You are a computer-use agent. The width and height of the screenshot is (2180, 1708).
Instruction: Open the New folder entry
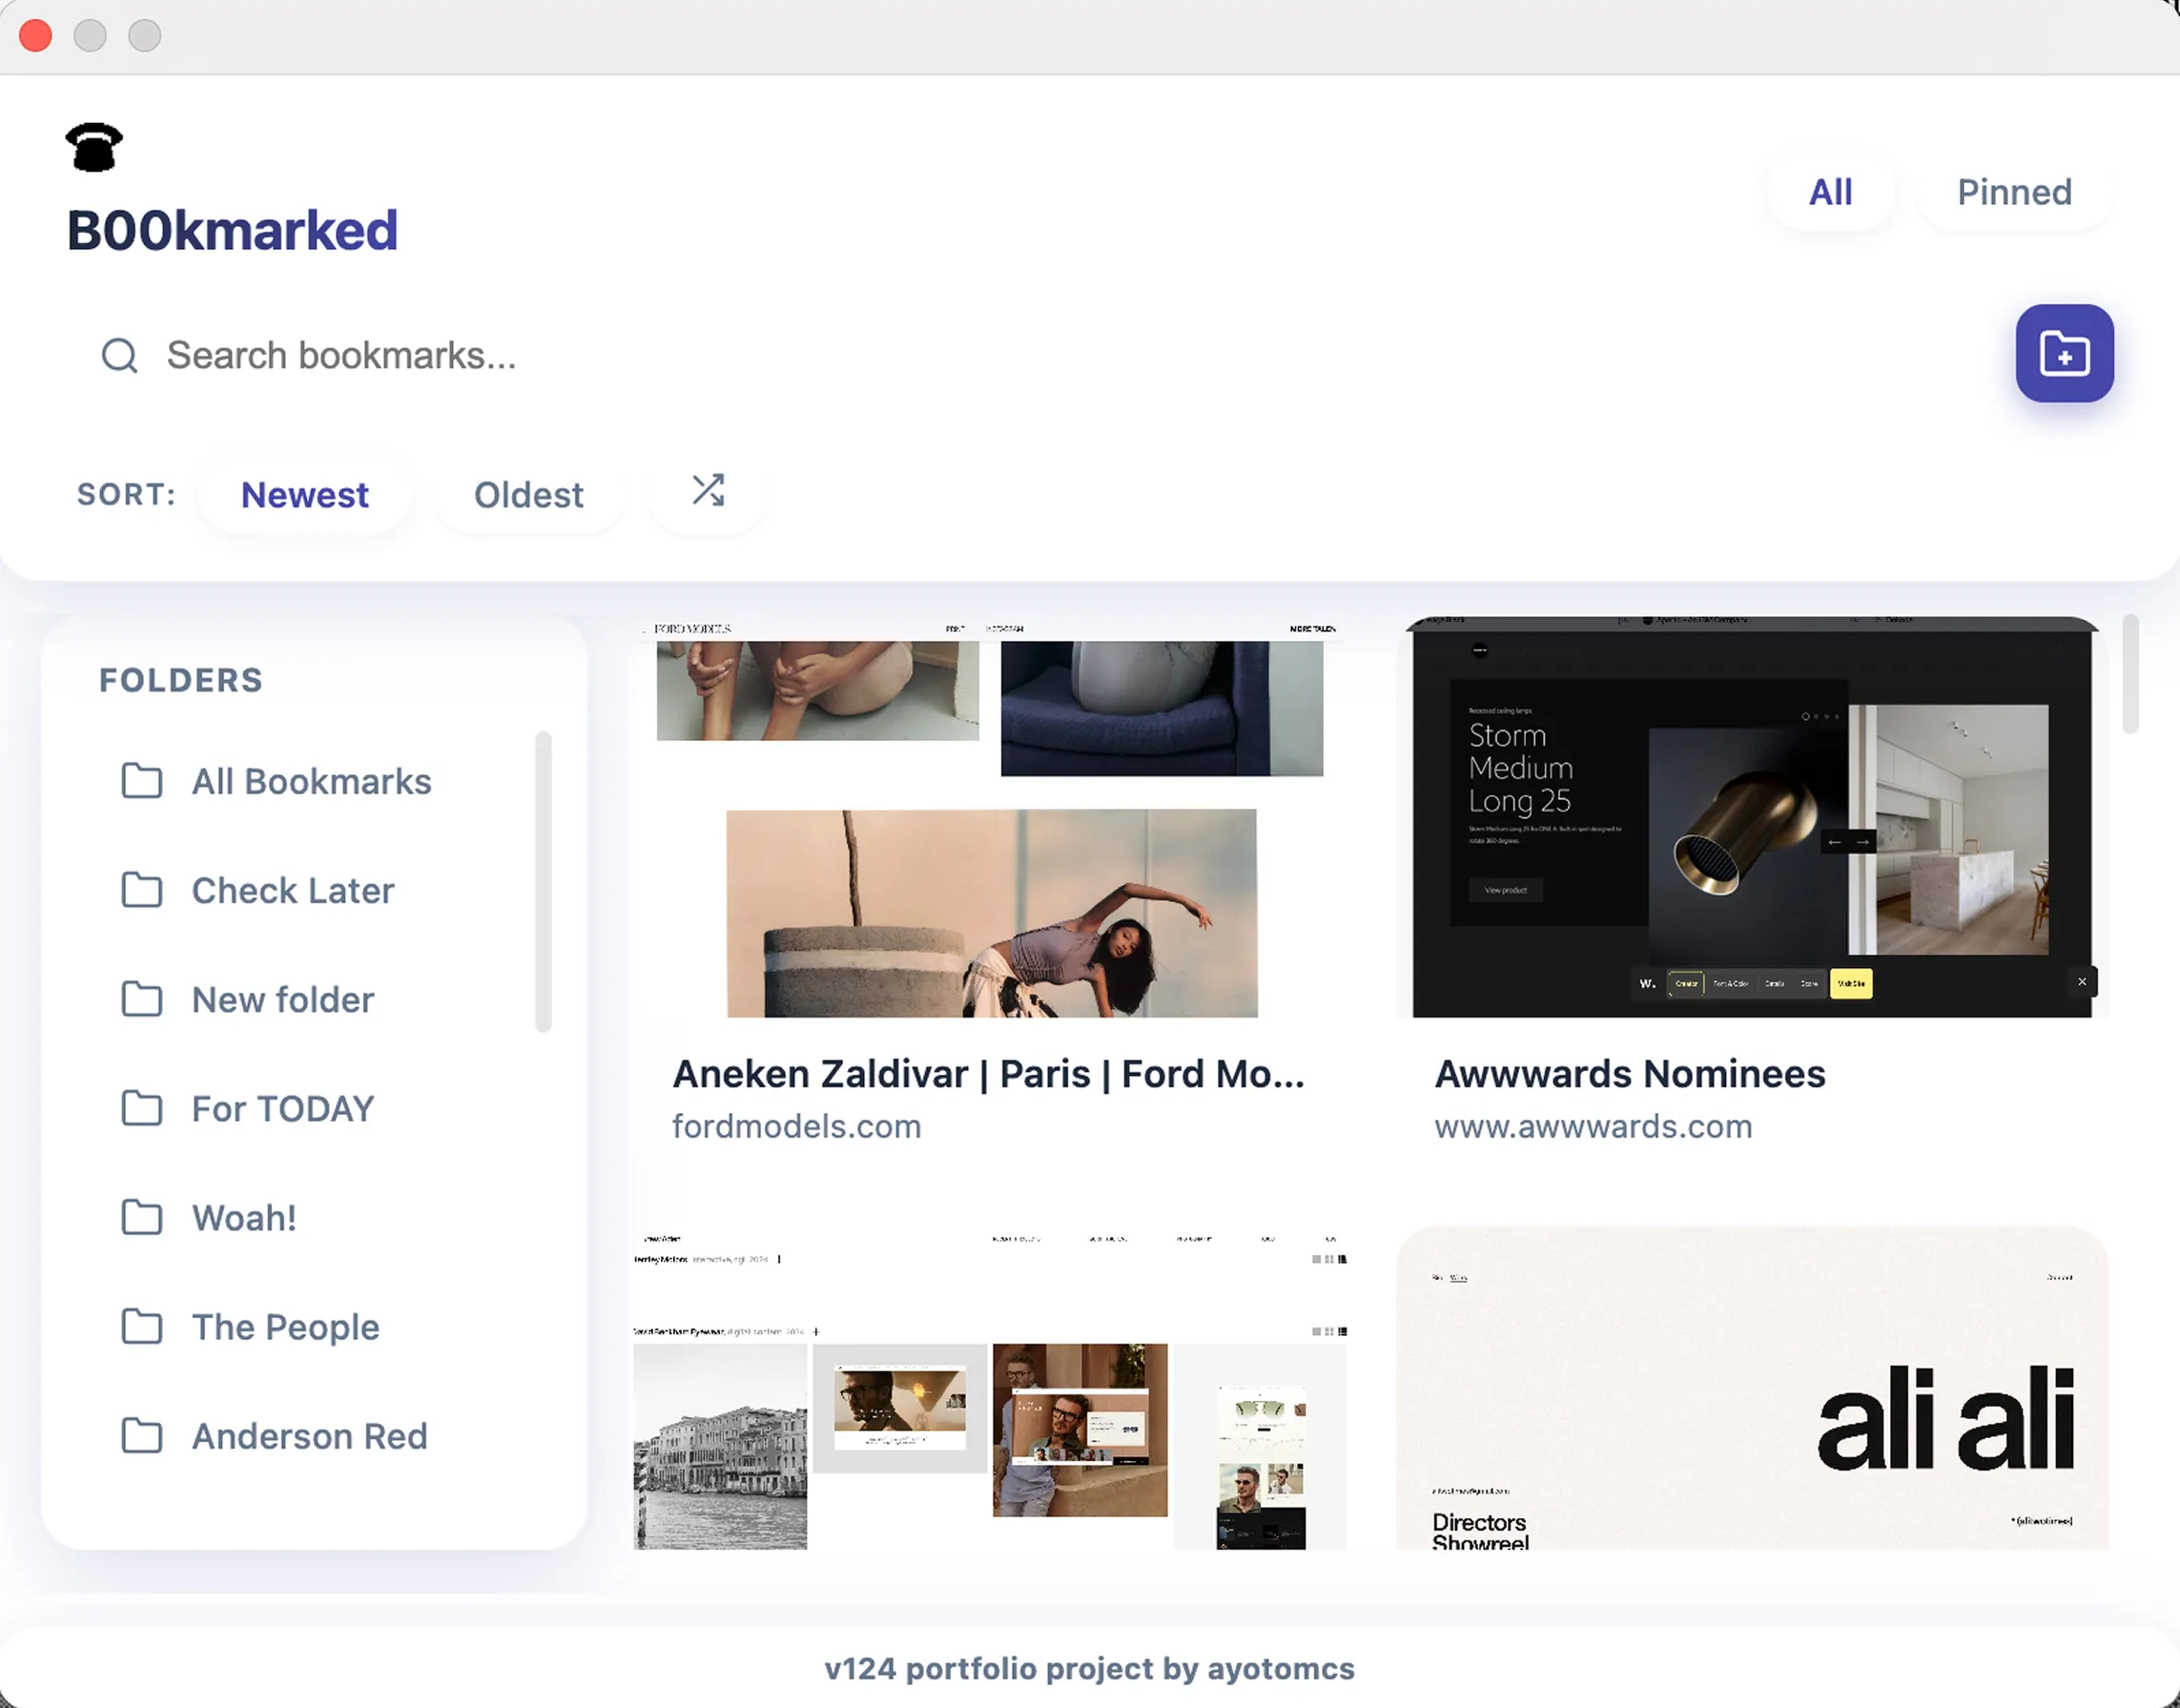click(282, 999)
